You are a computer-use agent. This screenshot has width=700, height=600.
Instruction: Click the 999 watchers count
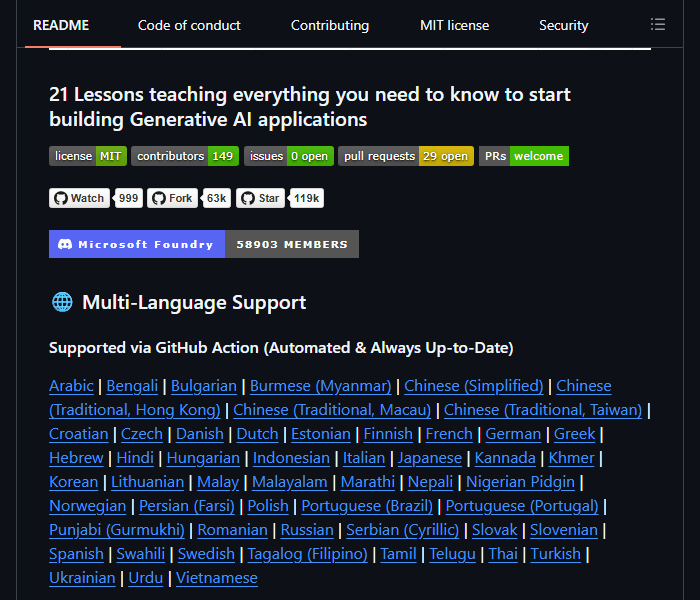129,198
